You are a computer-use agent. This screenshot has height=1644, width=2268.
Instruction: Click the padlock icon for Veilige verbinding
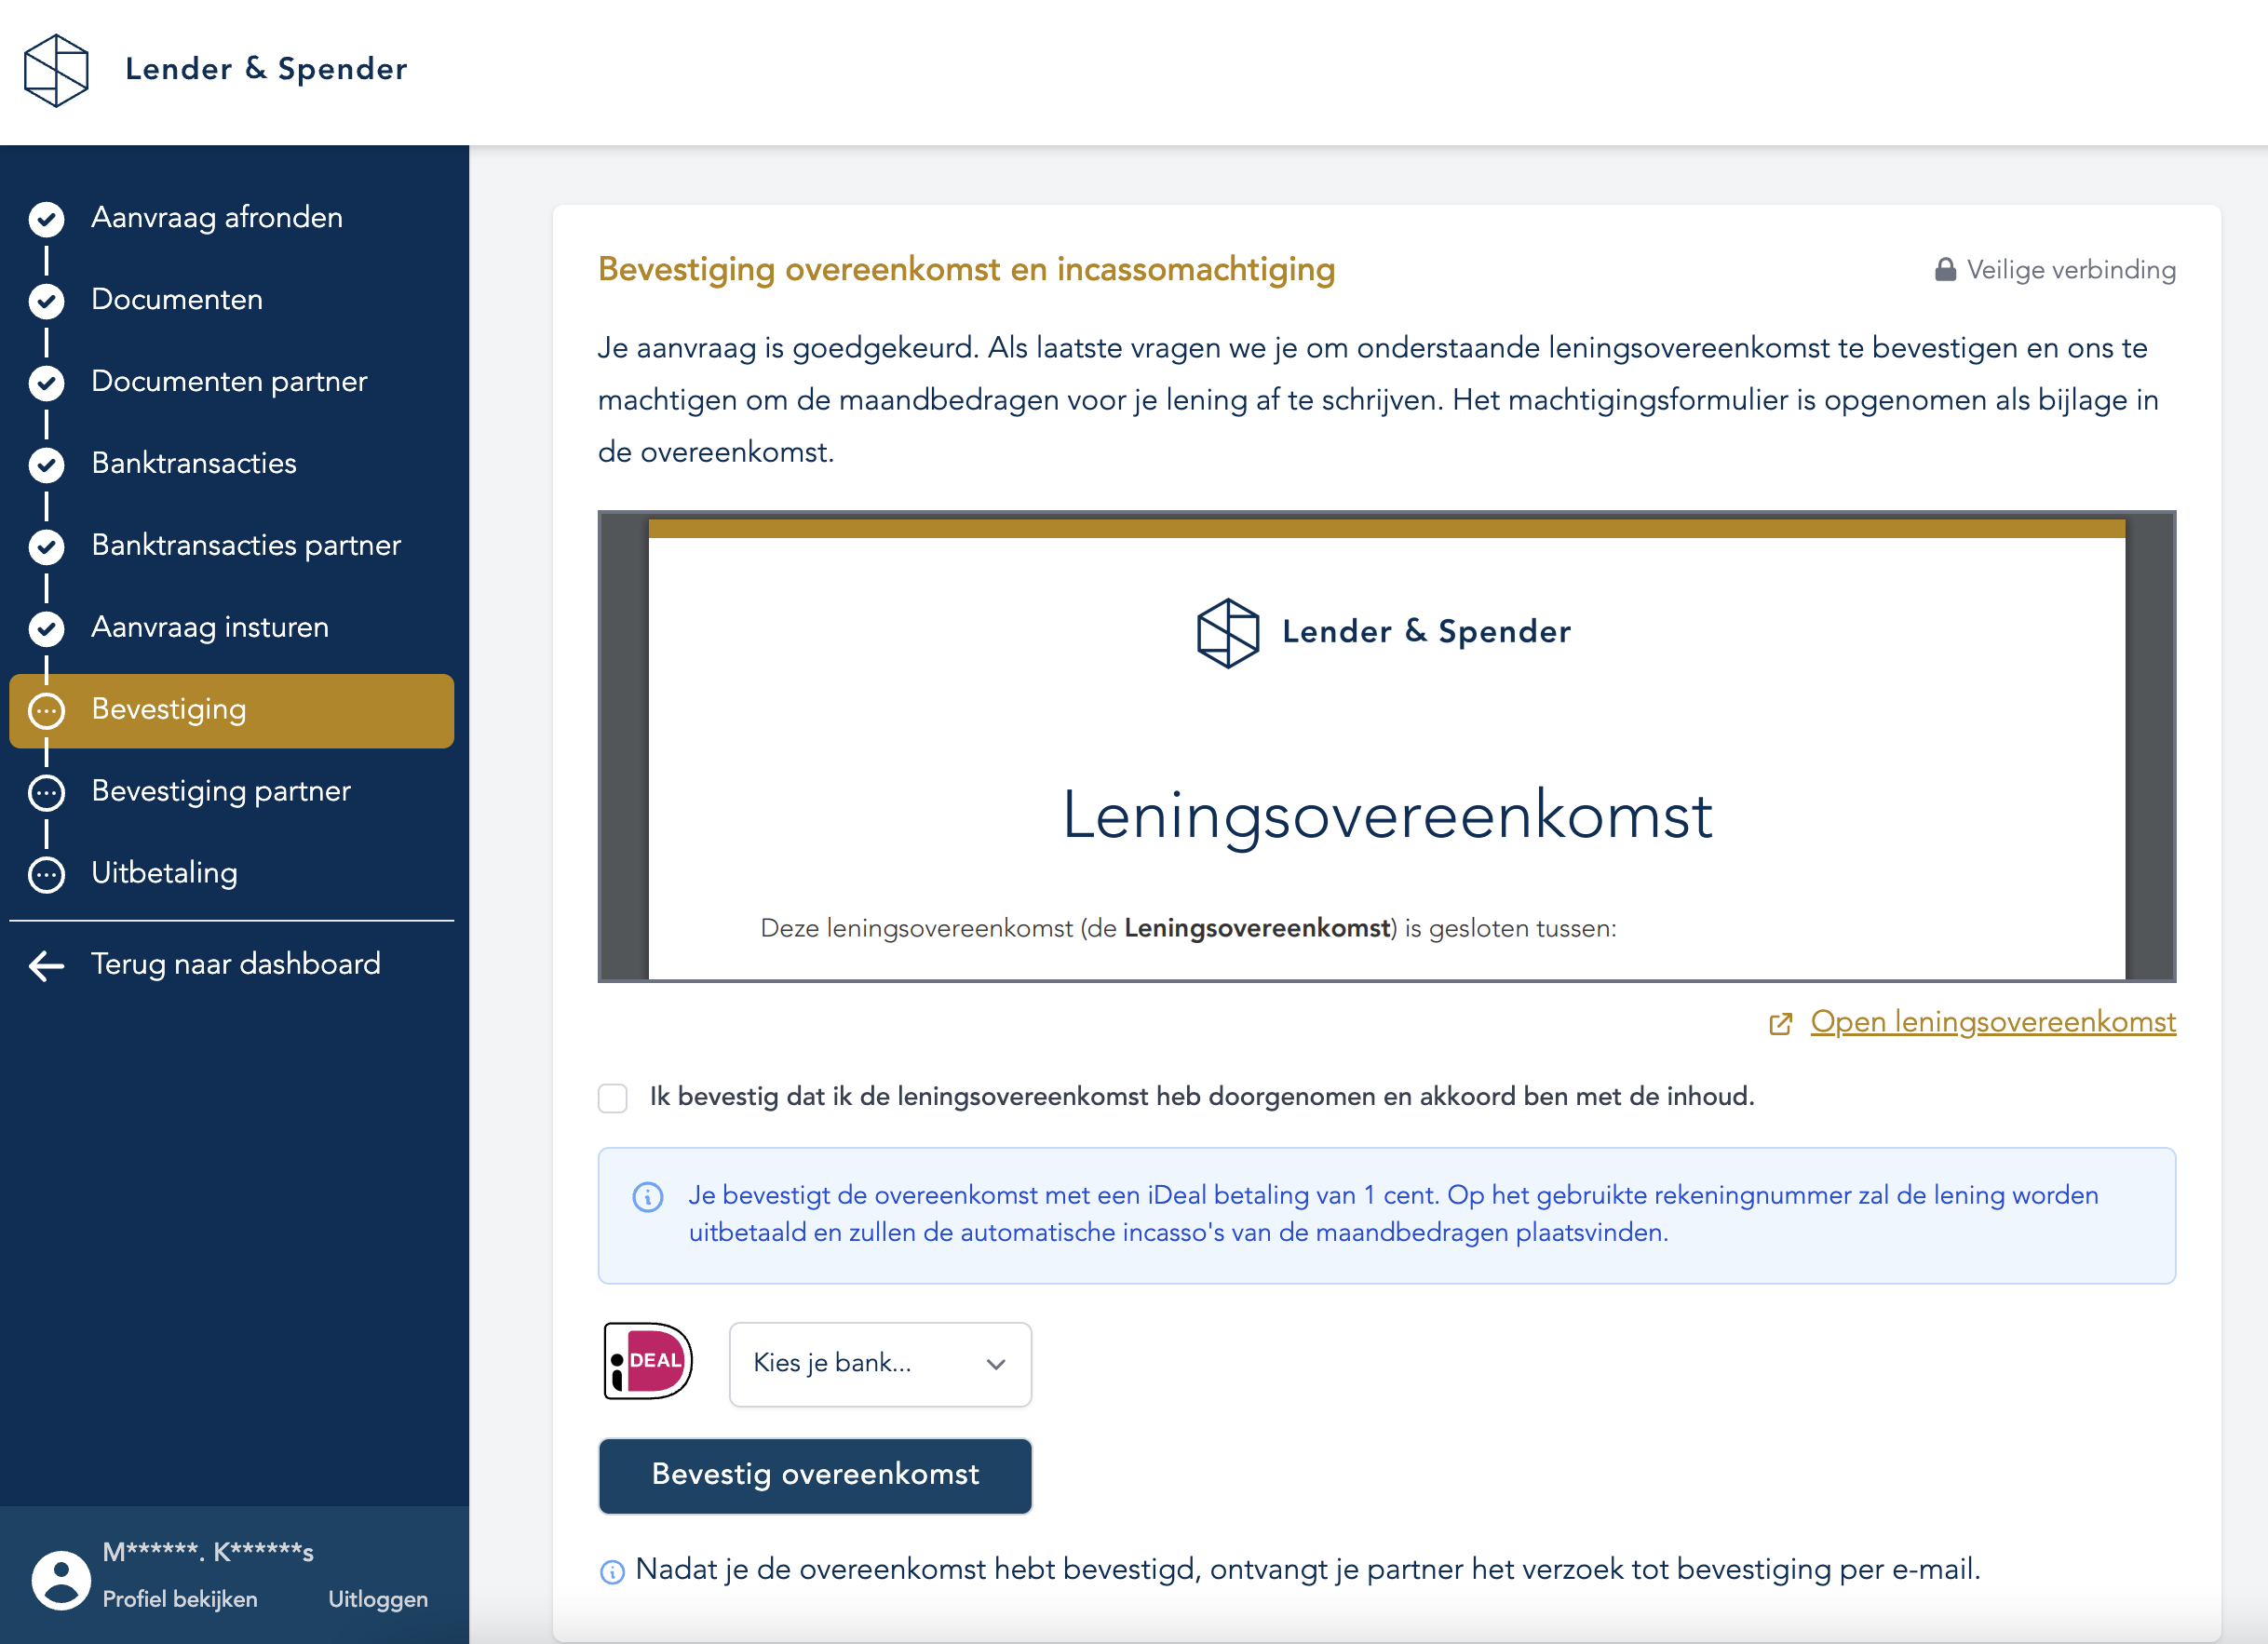(1945, 270)
